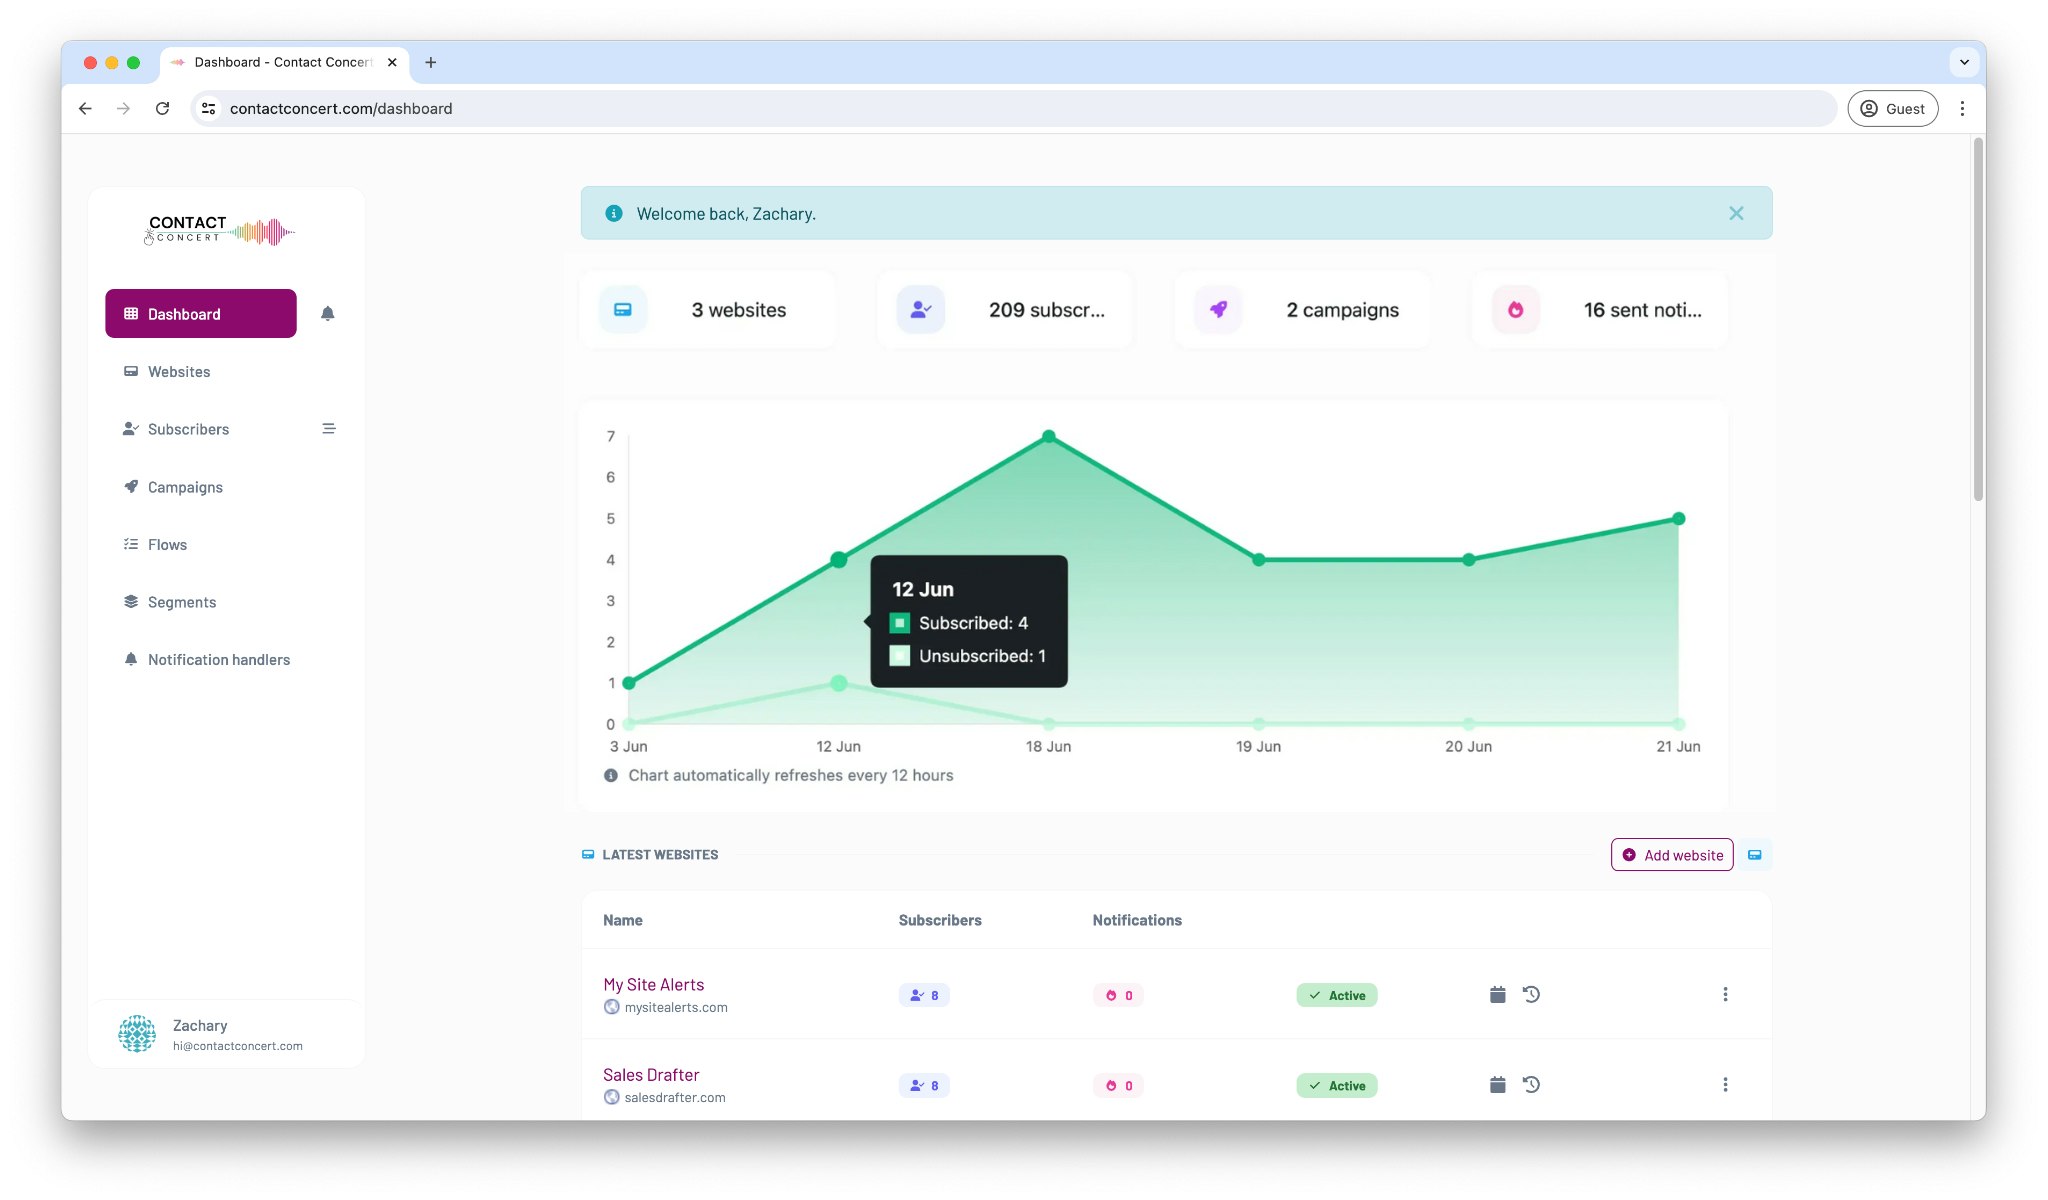Screen dimensions: 2048x1200
Task: Click the chart refresh info icon
Action: (610, 776)
